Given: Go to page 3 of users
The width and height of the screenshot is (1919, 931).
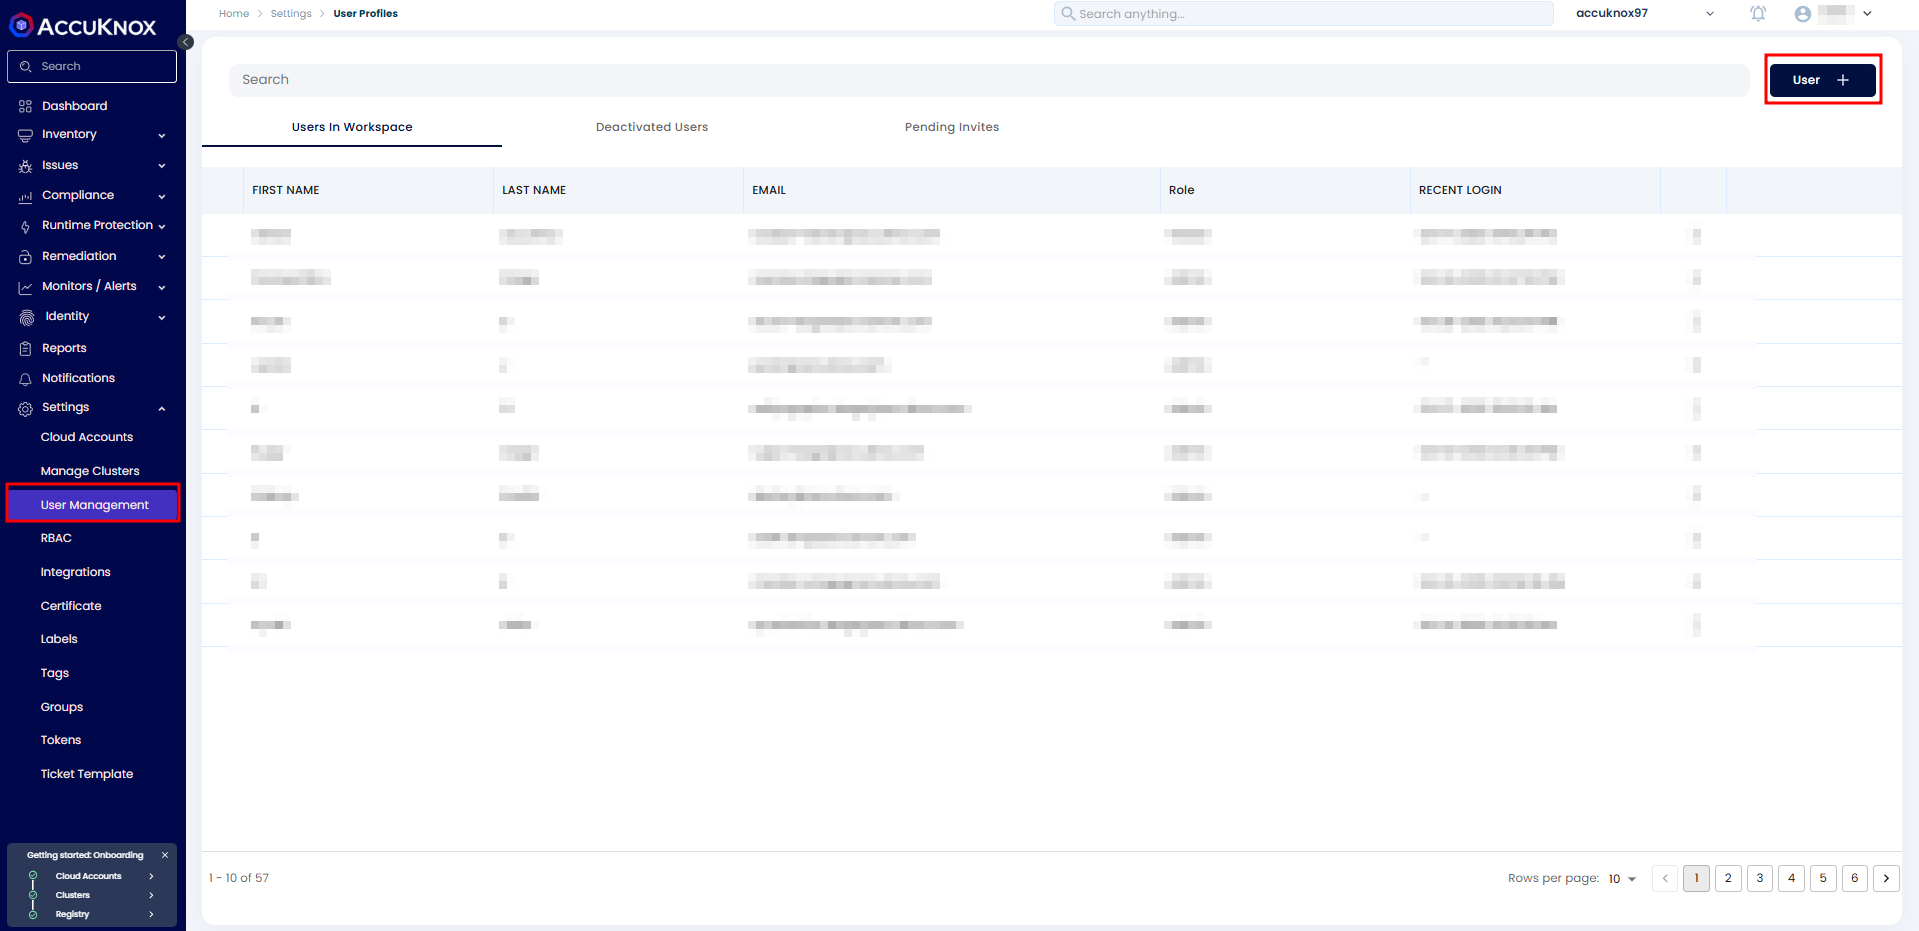Looking at the screenshot, I should pos(1759,878).
